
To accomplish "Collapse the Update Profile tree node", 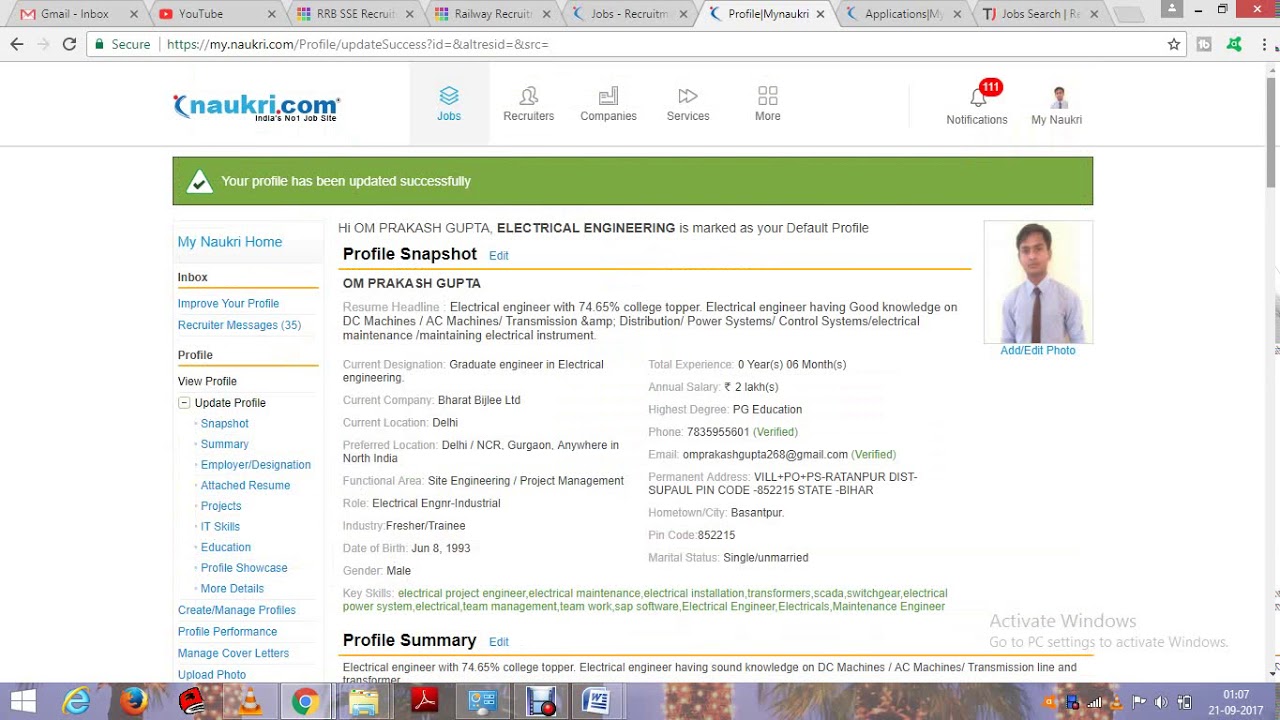I will (184, 402).
